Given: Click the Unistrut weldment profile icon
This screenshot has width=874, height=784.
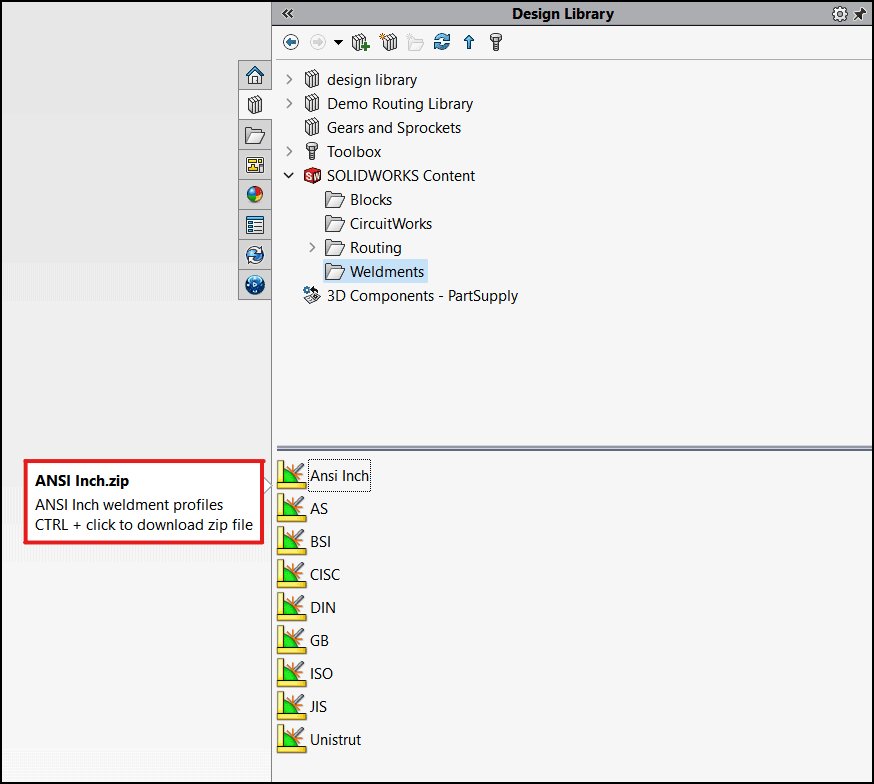Looking at the screenshot, I should tap(292, 739).
